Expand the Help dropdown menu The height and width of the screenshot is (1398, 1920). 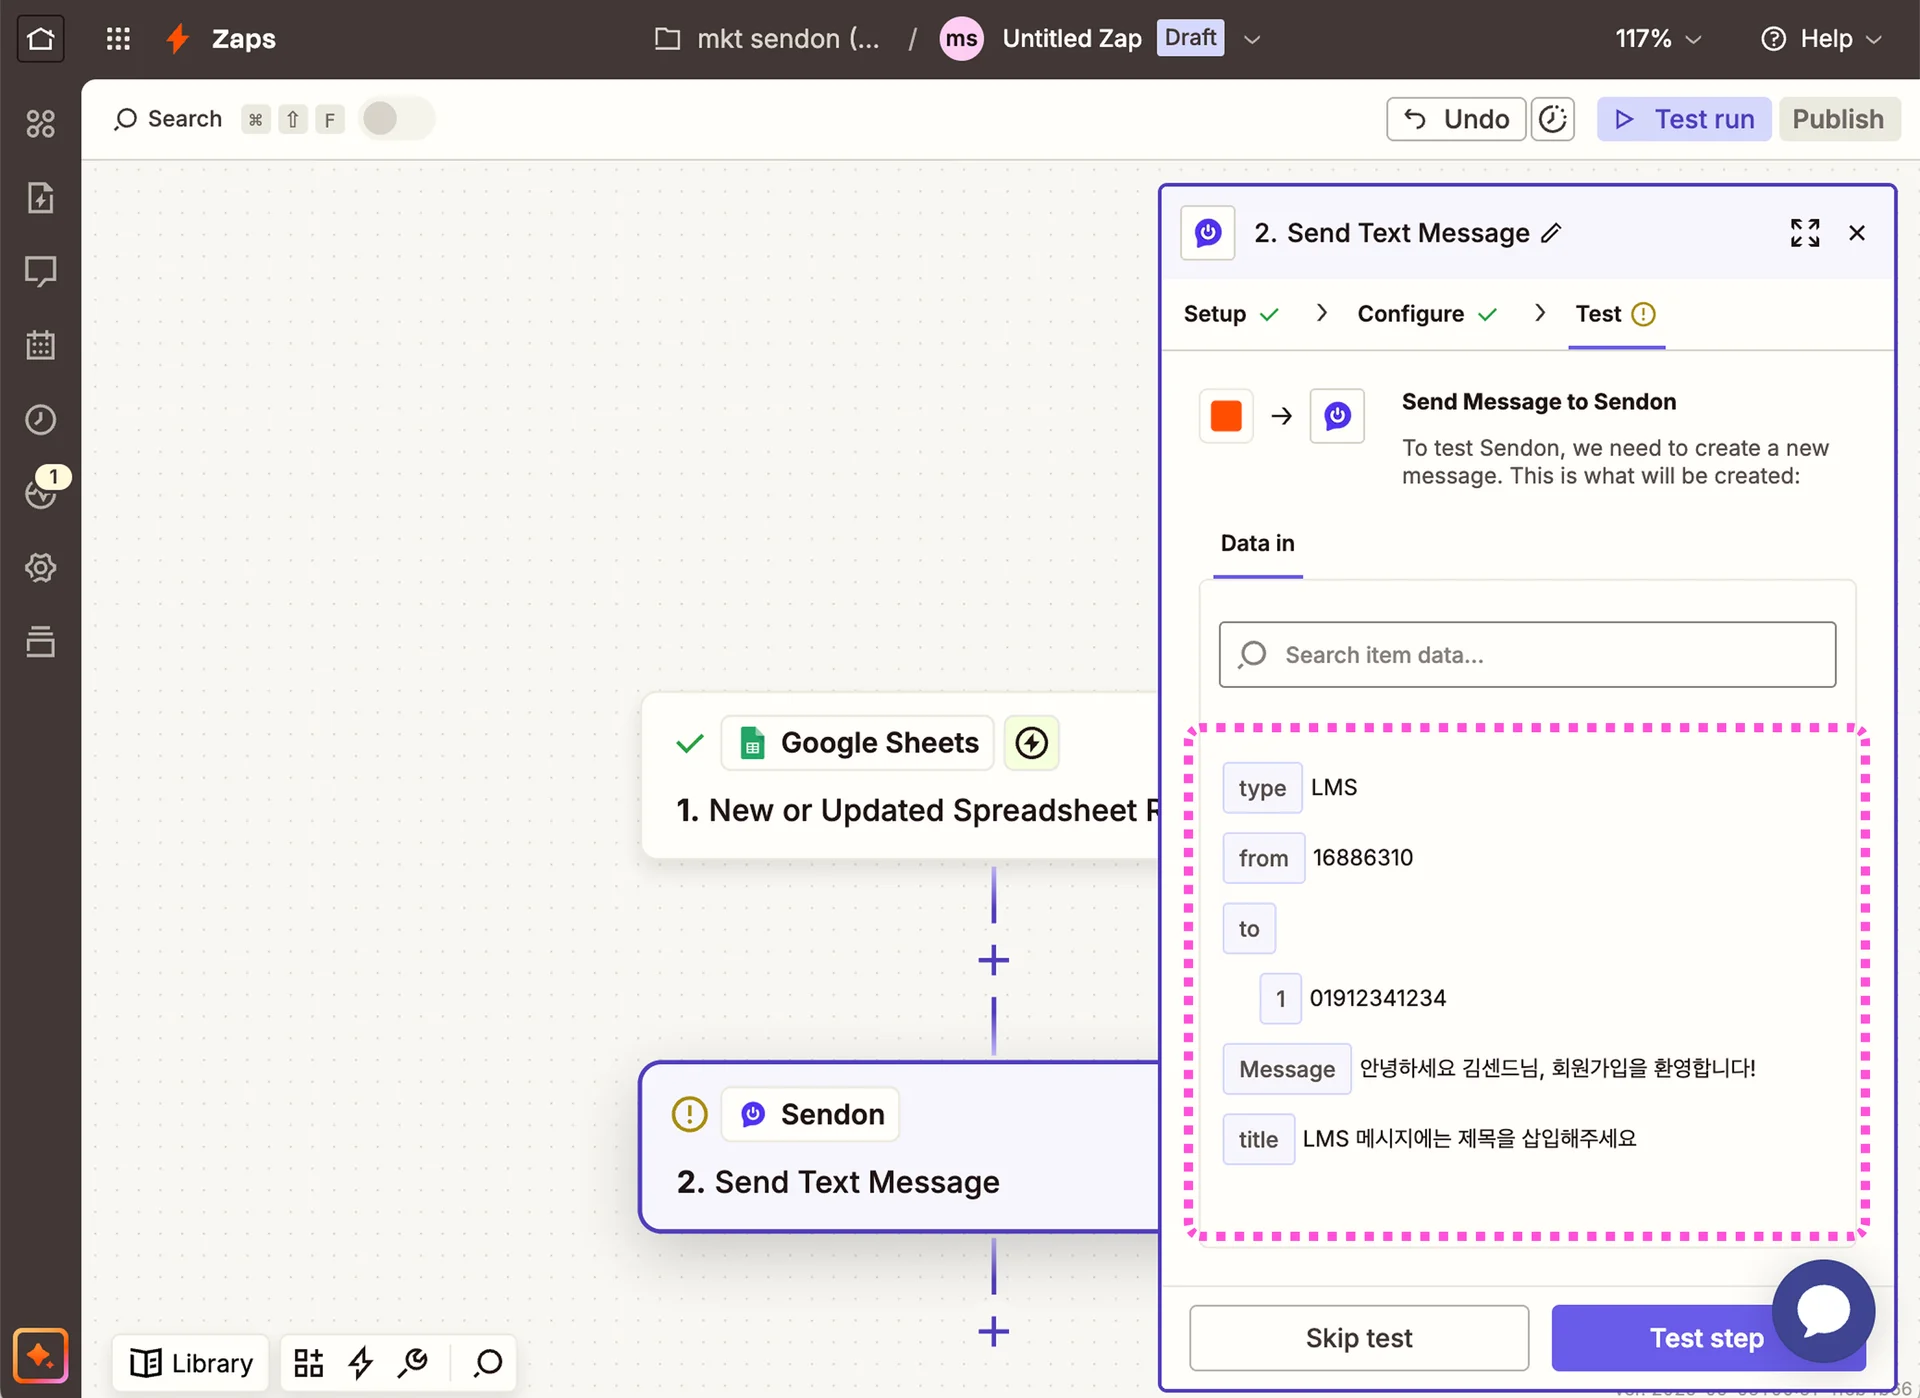pos(1822,39)
